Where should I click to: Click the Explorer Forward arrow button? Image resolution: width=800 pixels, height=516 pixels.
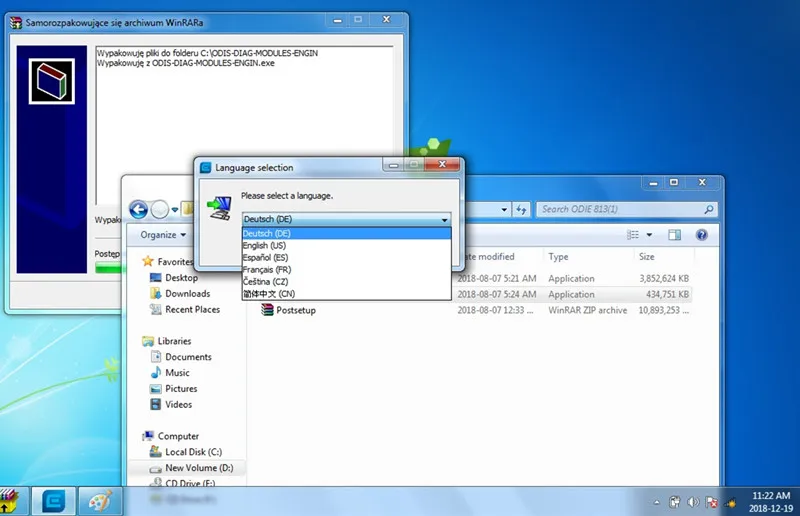click(160, 209)
